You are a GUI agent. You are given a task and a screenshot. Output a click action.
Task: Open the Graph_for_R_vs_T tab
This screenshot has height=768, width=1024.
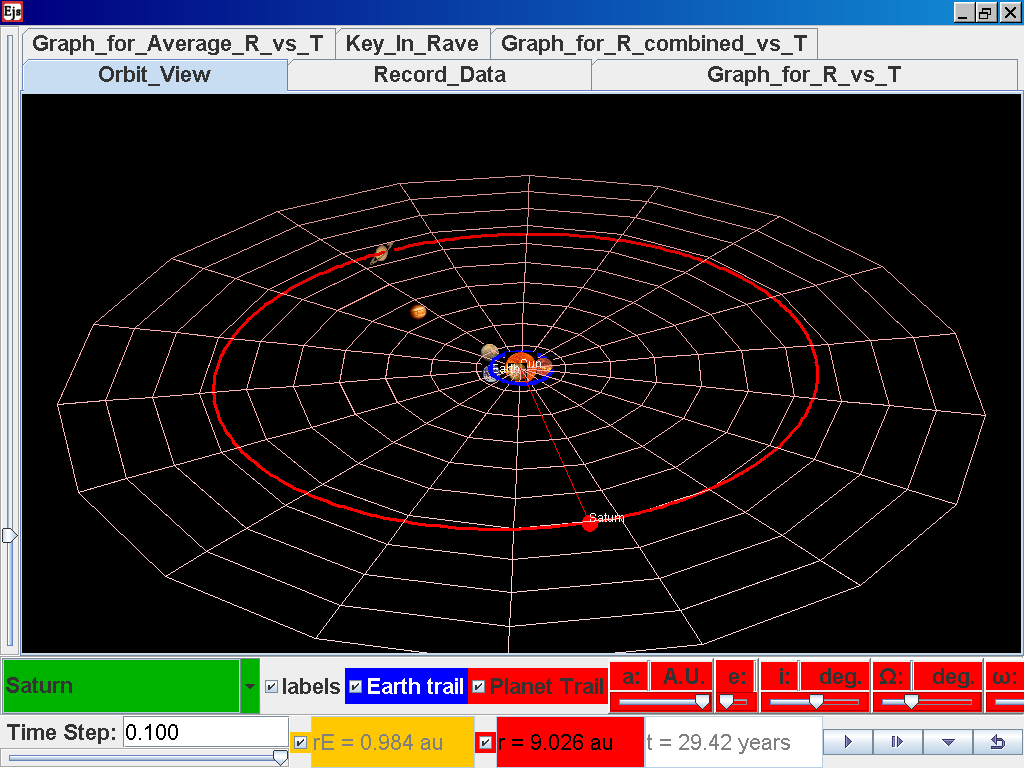click(803, 75)
